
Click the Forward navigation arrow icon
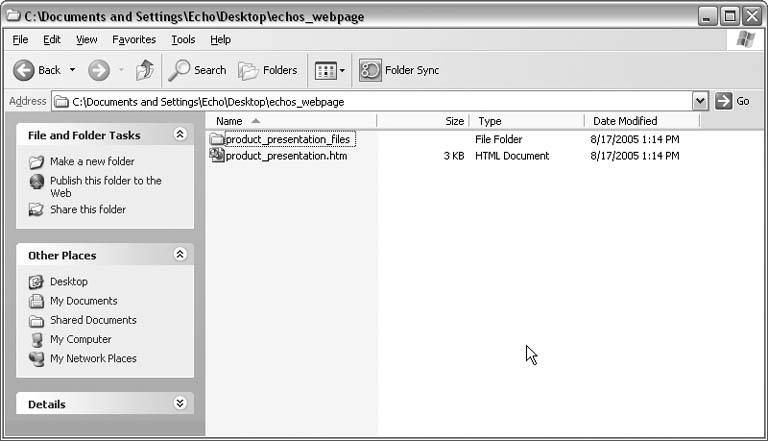(98, 70)
